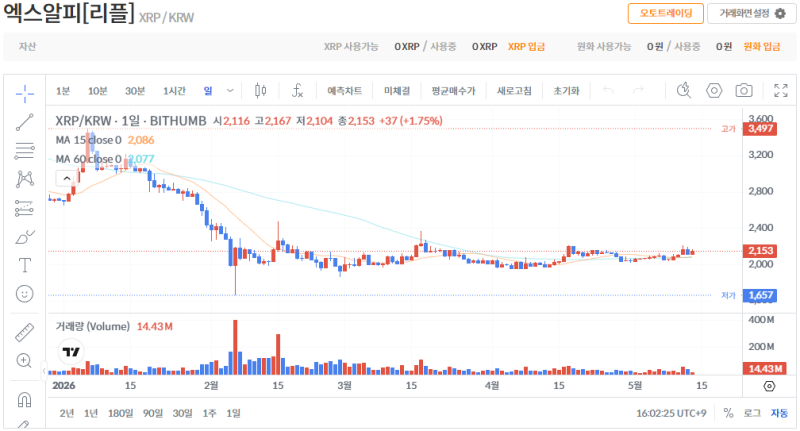Click the XRP 입금 deposit link
Screen dimensions: 800x431
point(527,46)
